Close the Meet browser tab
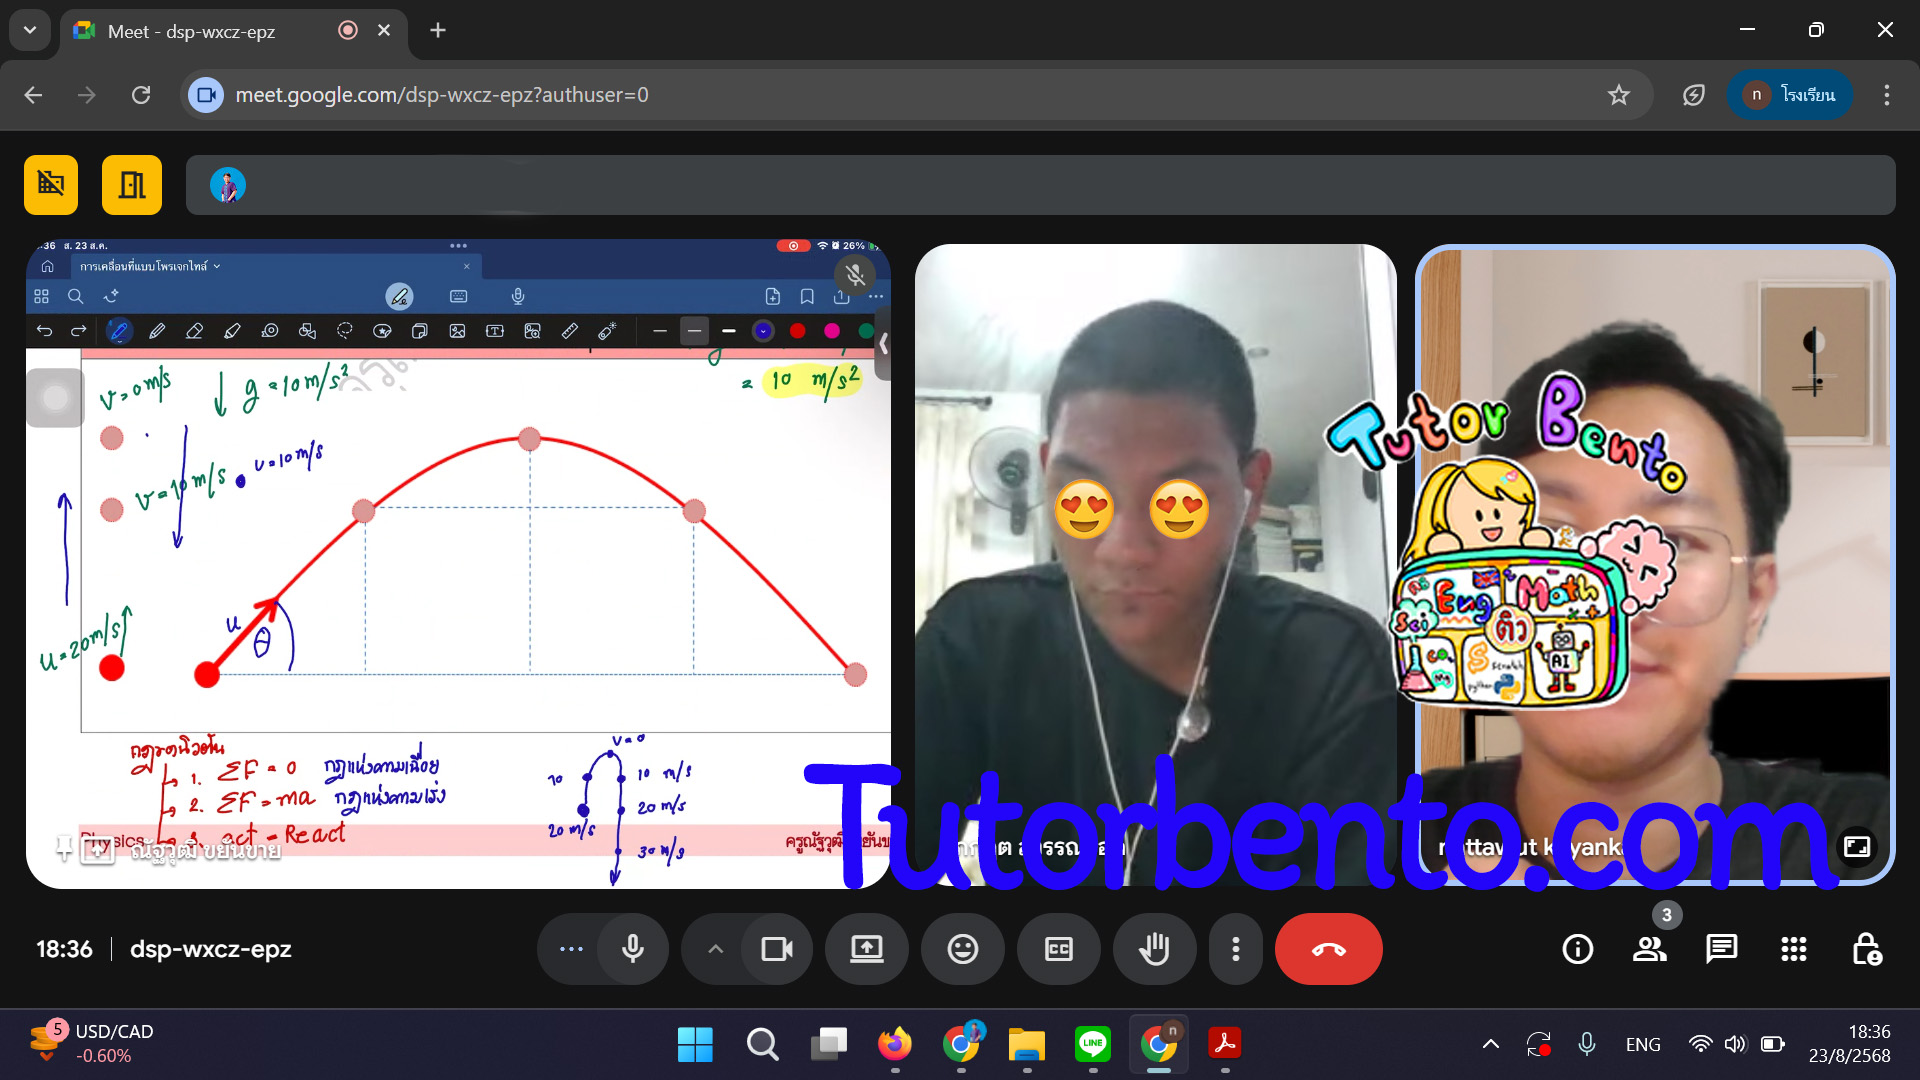This screenshot has height=1080, width=1920. [x=384, y=31]
